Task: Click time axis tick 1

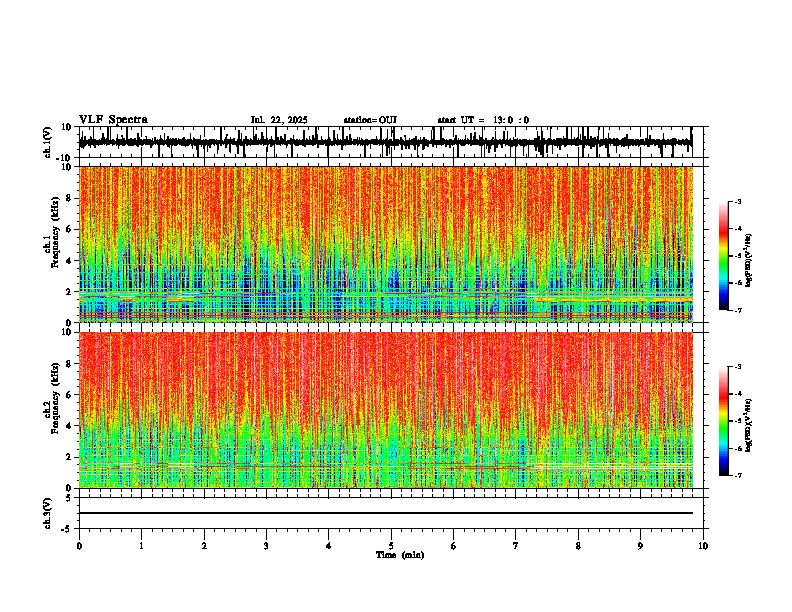Action: (141, 546)
